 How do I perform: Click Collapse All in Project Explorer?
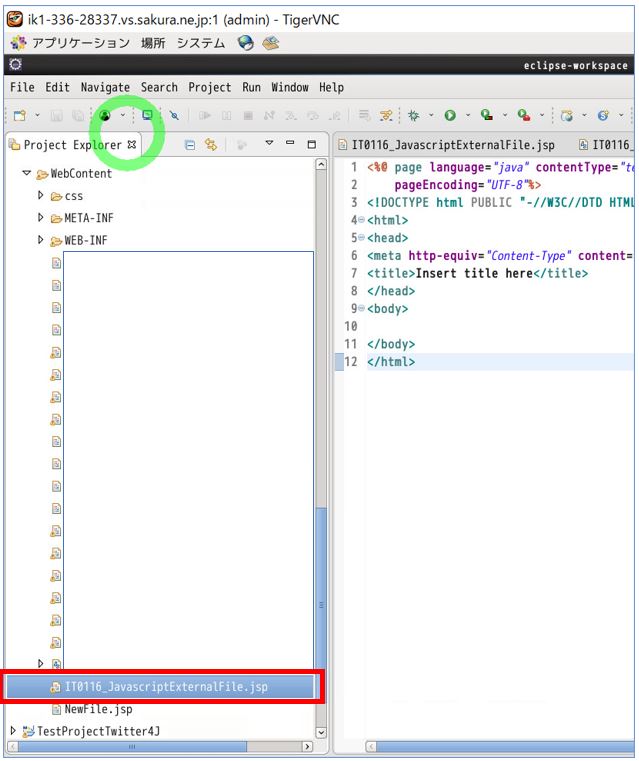coord(190,145)
